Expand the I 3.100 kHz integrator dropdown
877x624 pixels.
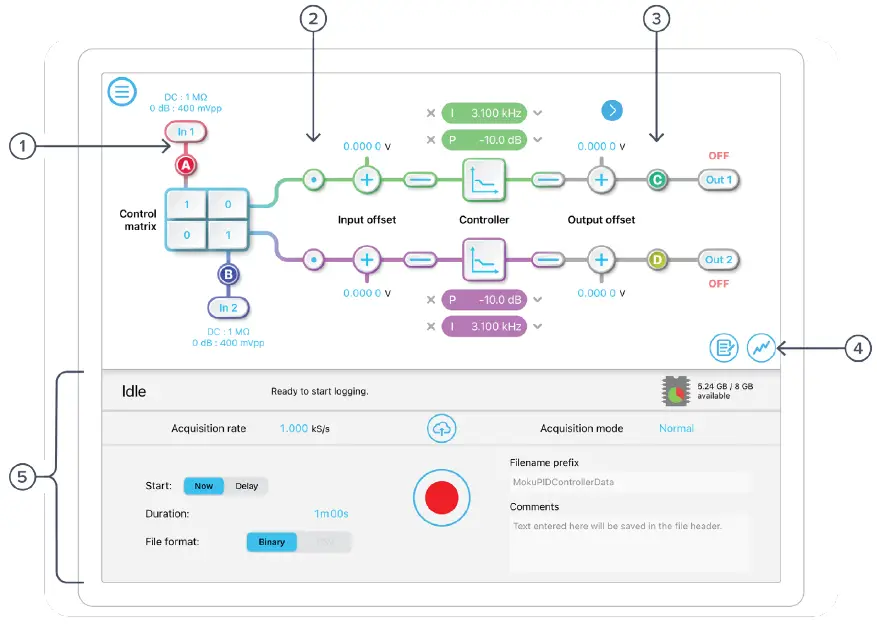tap(537, 112)
